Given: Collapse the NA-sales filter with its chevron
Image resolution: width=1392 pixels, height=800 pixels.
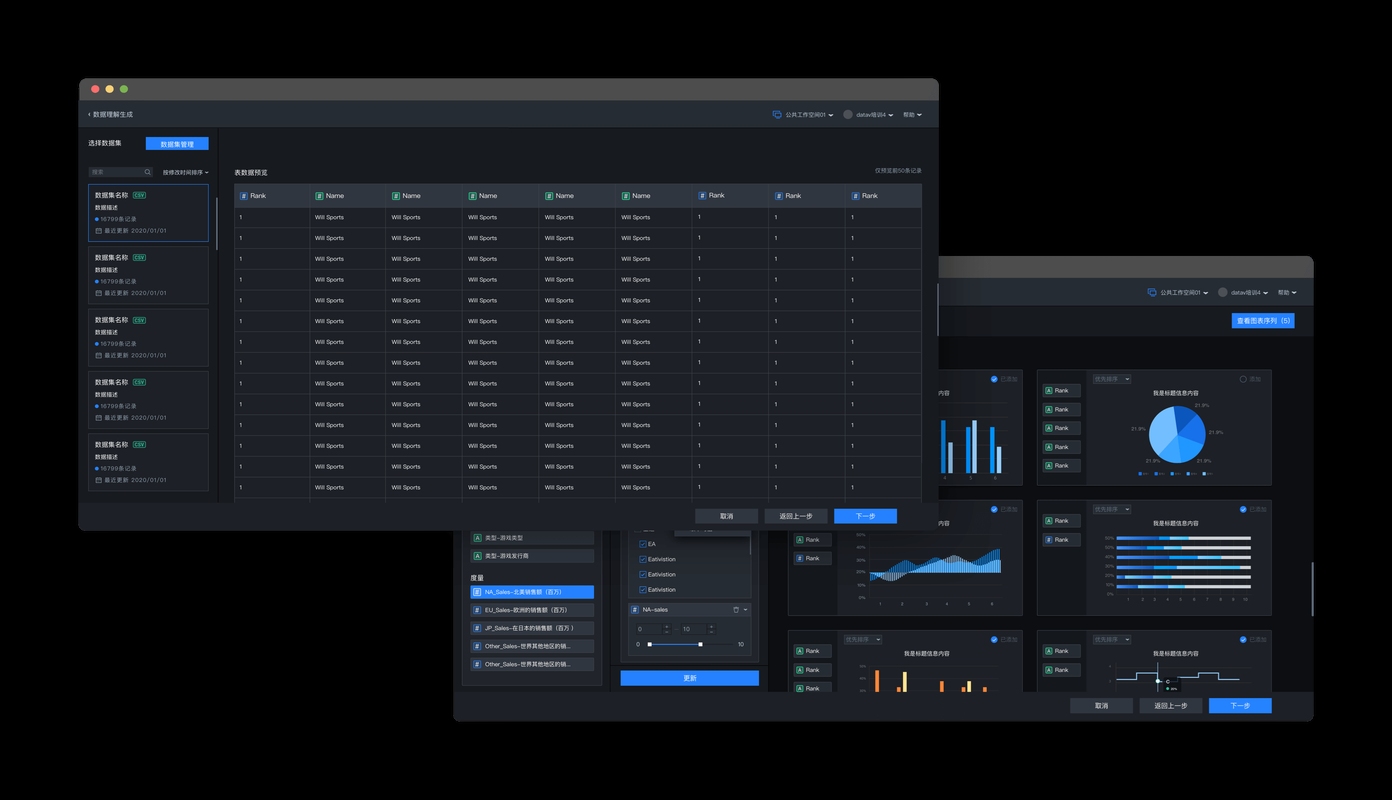Looking at the screenshot, I should coord(746,609).
